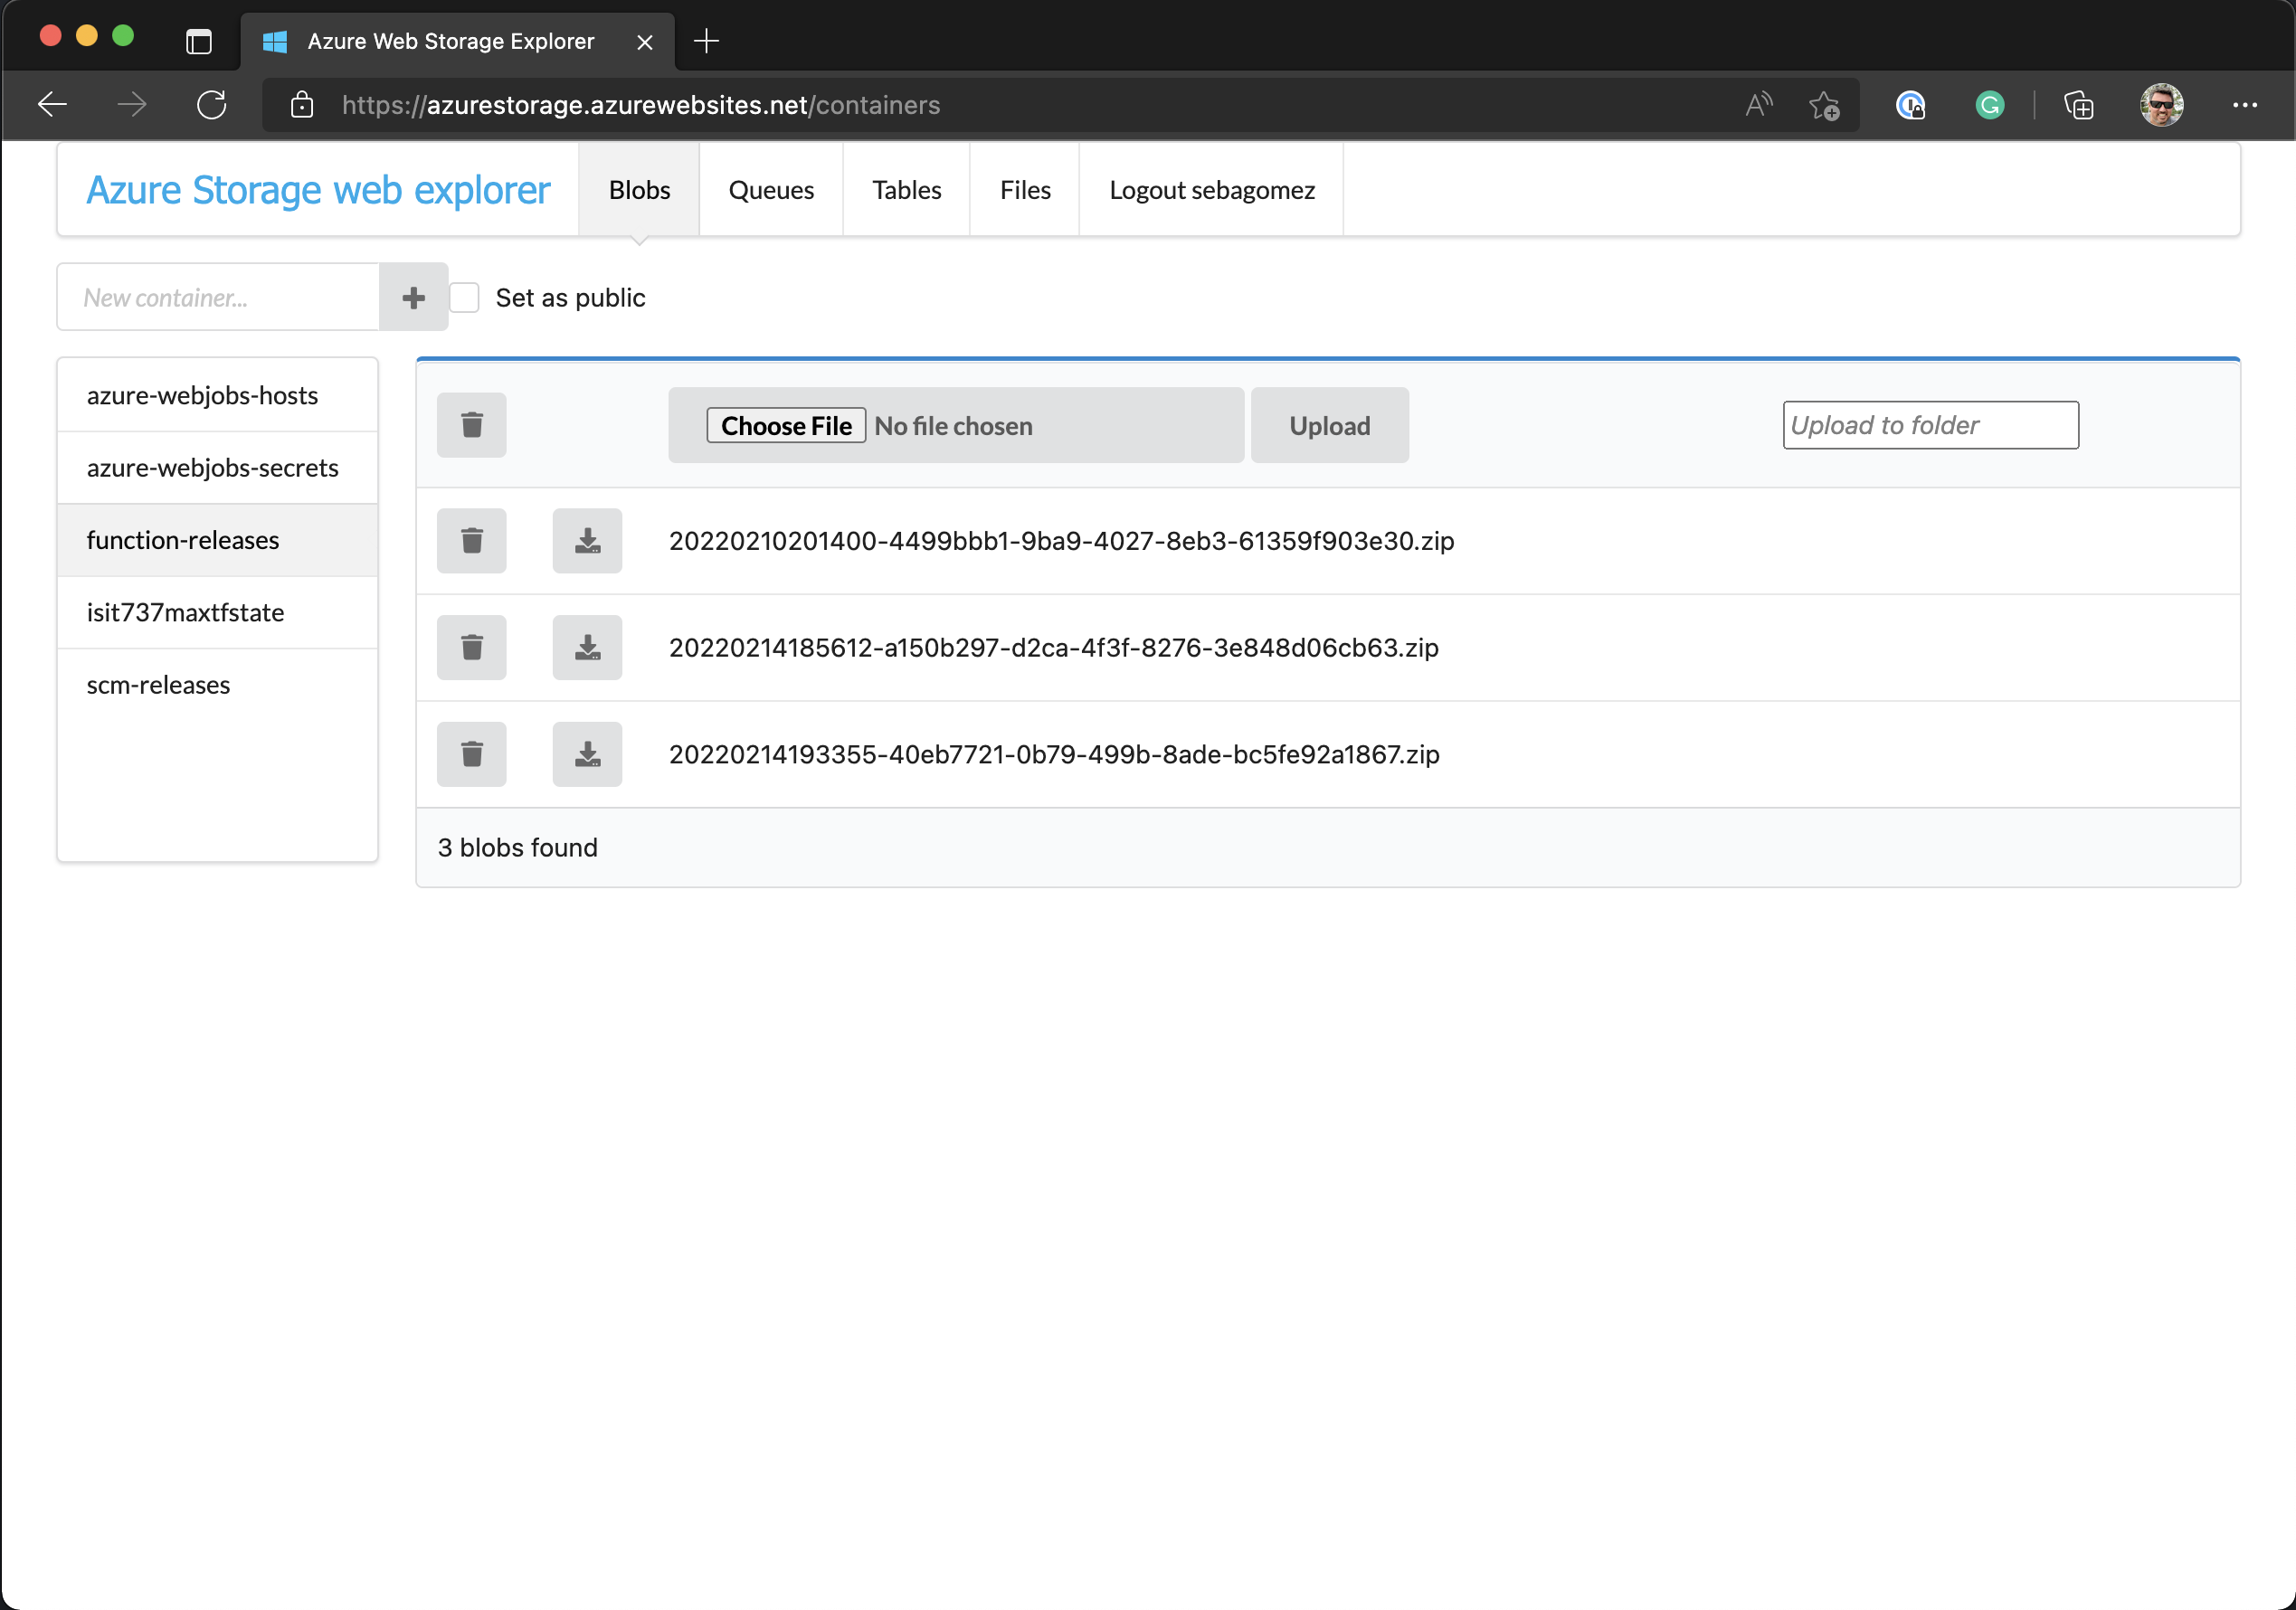Viewport: 2296px width, 1610px height.
Task: Go to the Files tab
Action: (1024, 190)
